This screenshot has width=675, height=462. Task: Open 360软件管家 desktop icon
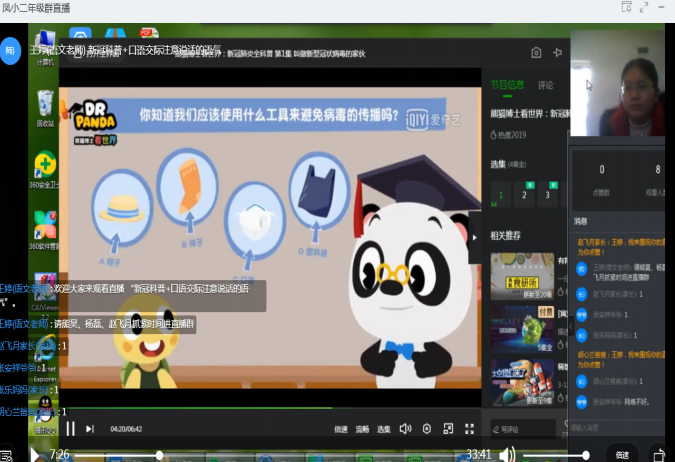click(x=45, y=230)
